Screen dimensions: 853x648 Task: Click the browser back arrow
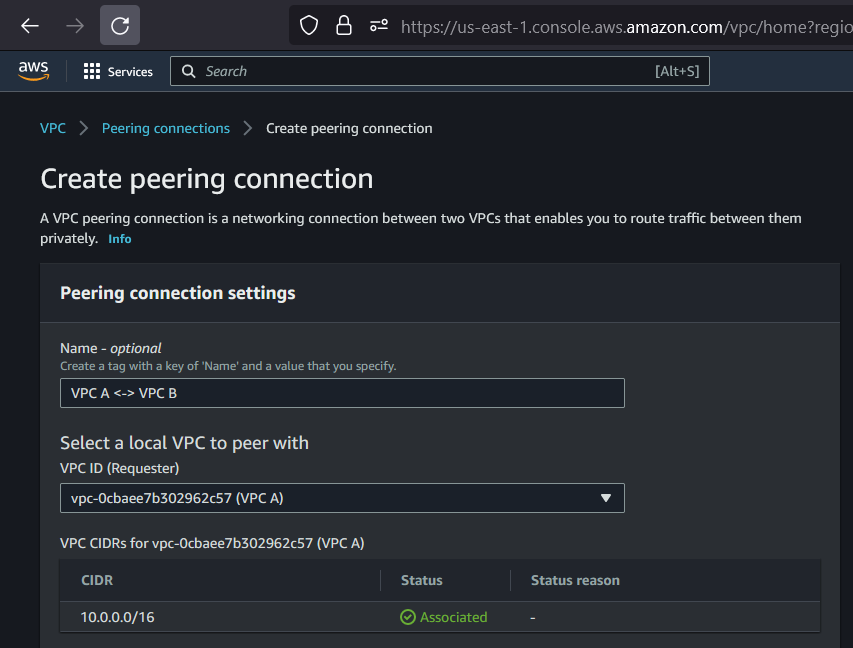[30, 26]
